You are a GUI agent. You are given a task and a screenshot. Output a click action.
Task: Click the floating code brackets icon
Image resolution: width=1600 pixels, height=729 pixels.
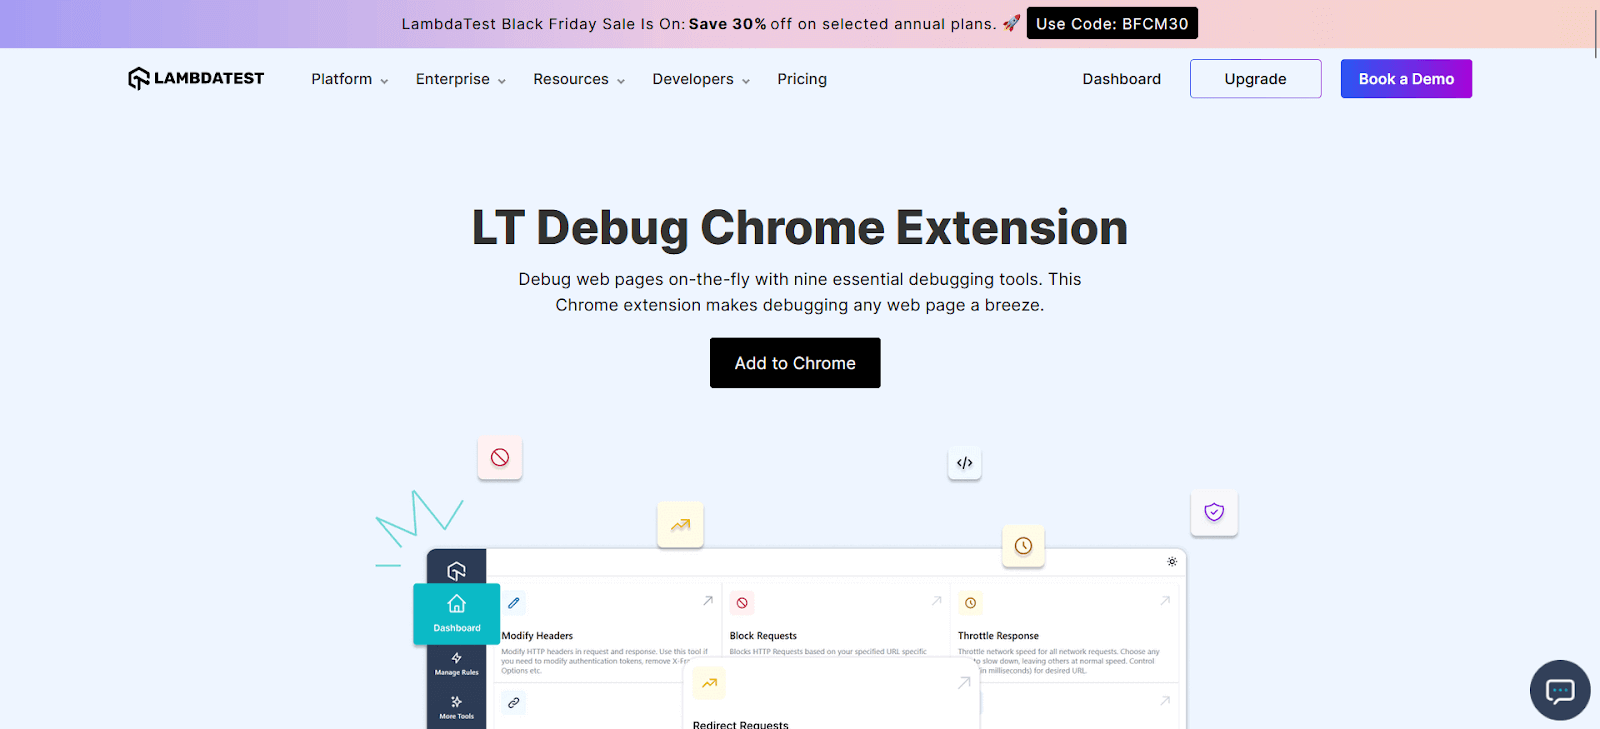(x=965, y=463)
